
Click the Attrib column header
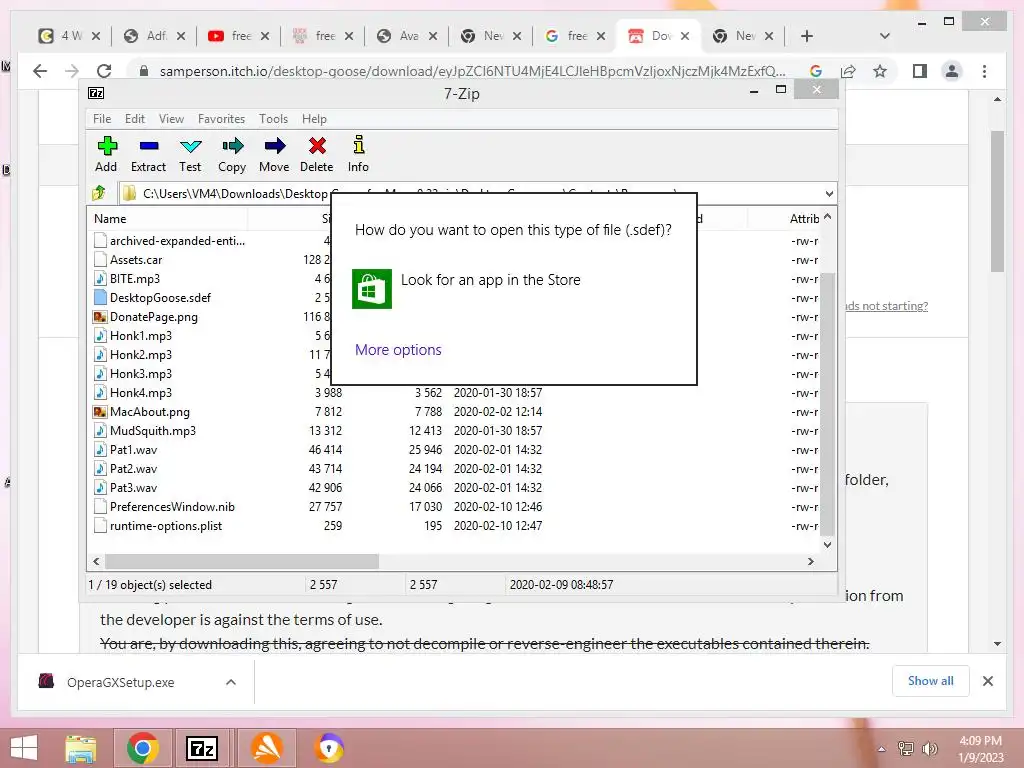click(804, 219)
